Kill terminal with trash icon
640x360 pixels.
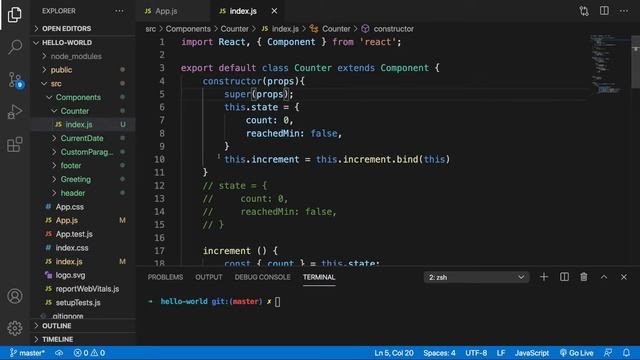tap(584, 277)
